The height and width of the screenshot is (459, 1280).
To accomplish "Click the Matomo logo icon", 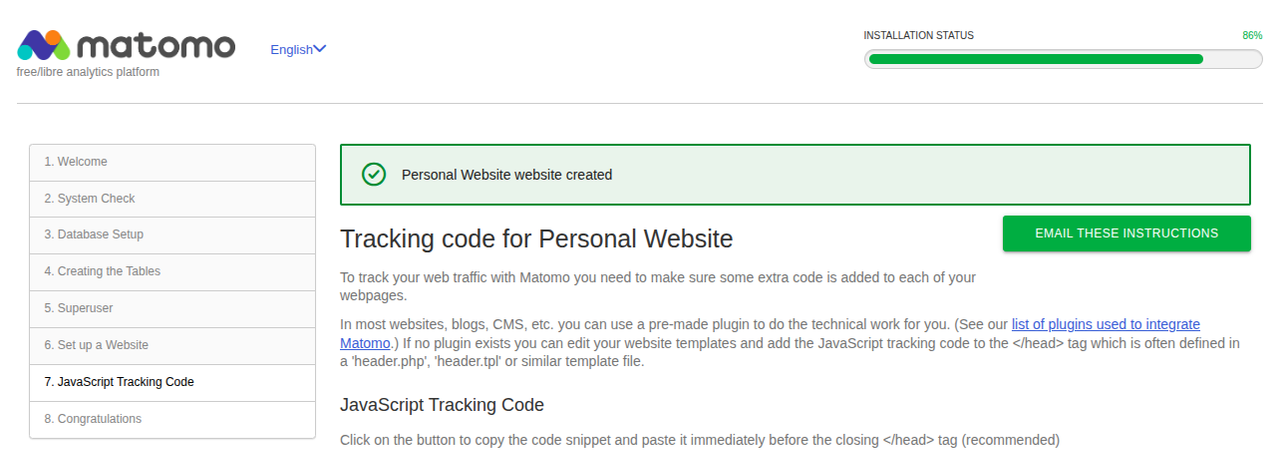I will [43, 45].
